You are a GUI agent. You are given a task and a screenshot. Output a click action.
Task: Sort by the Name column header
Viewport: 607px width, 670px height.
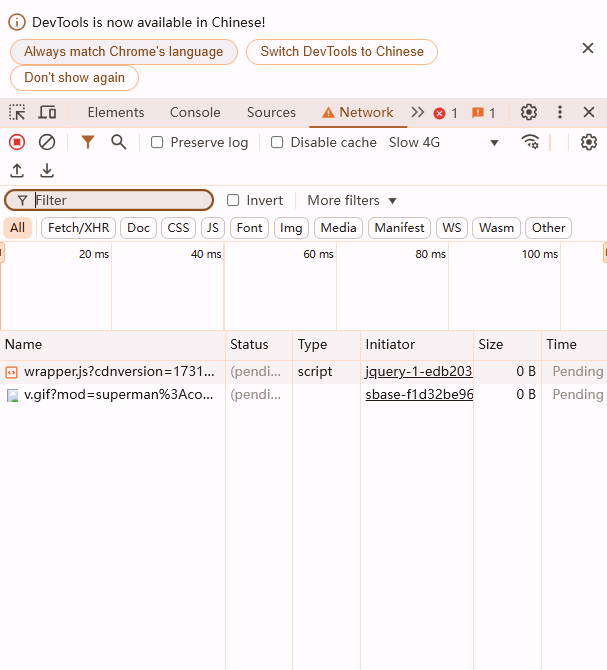112,344
